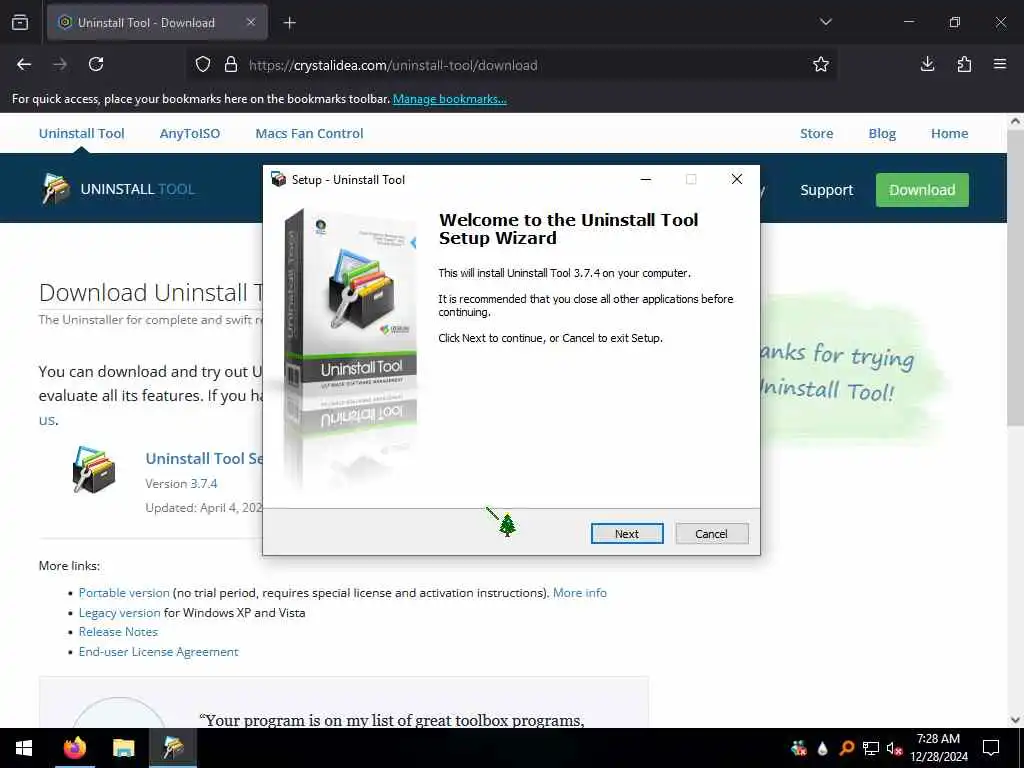Reload the page with refresh icon
The height and width of the screenshot is (768, 1024).
tap(96, 64)
